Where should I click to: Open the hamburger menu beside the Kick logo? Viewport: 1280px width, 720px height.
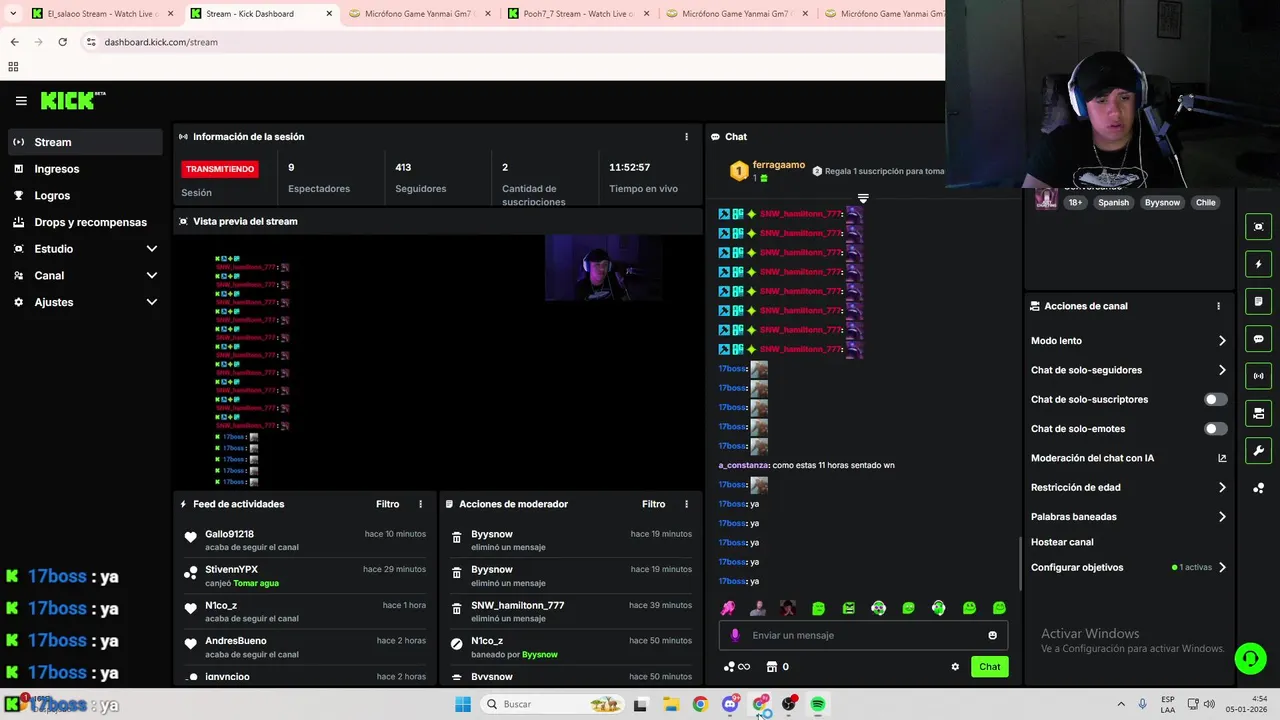[21, 101]
